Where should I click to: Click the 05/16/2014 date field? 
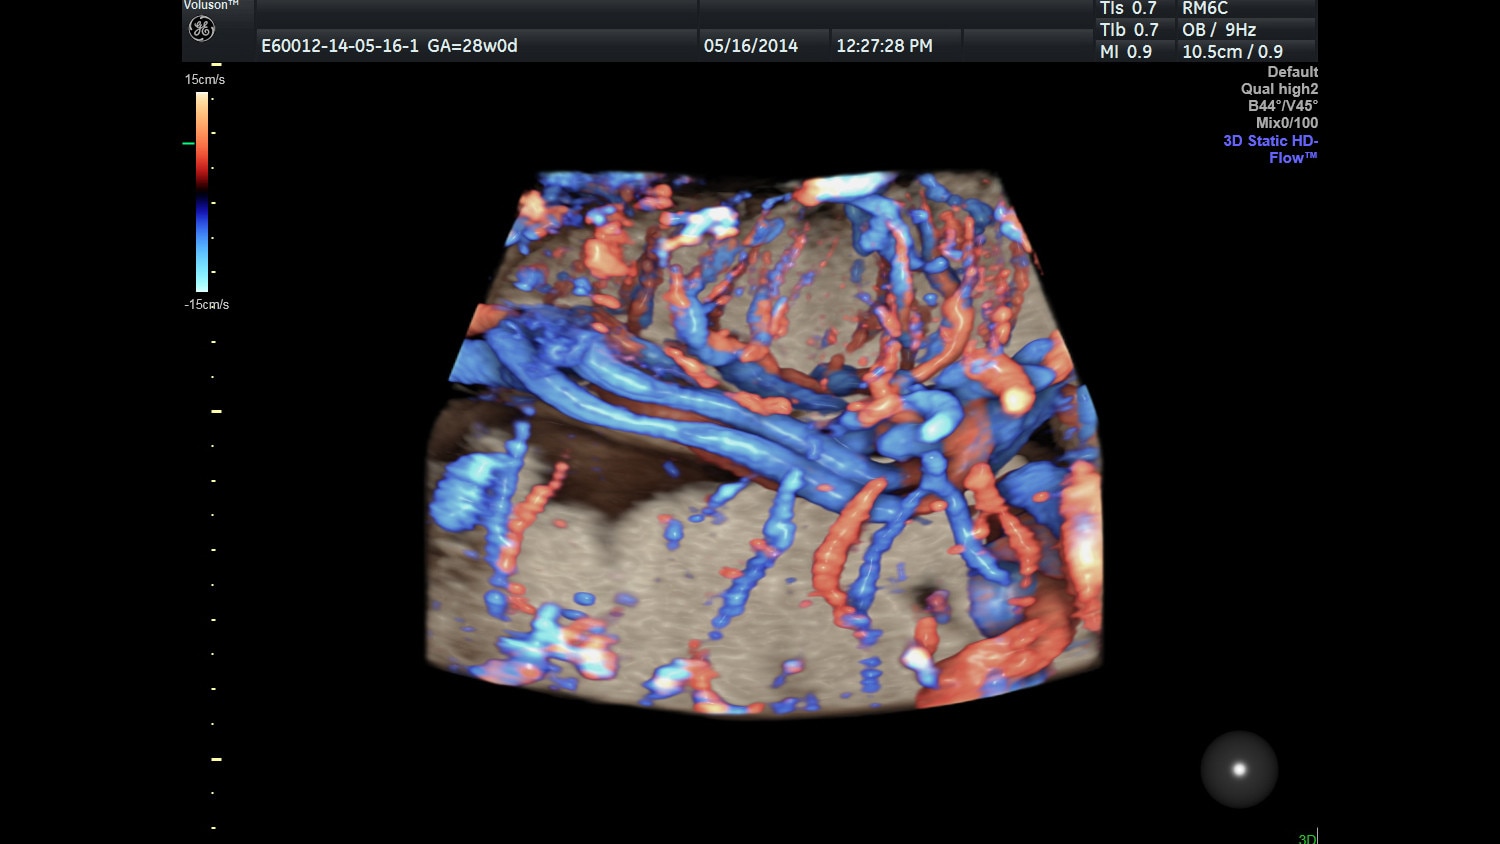point(752,45)
